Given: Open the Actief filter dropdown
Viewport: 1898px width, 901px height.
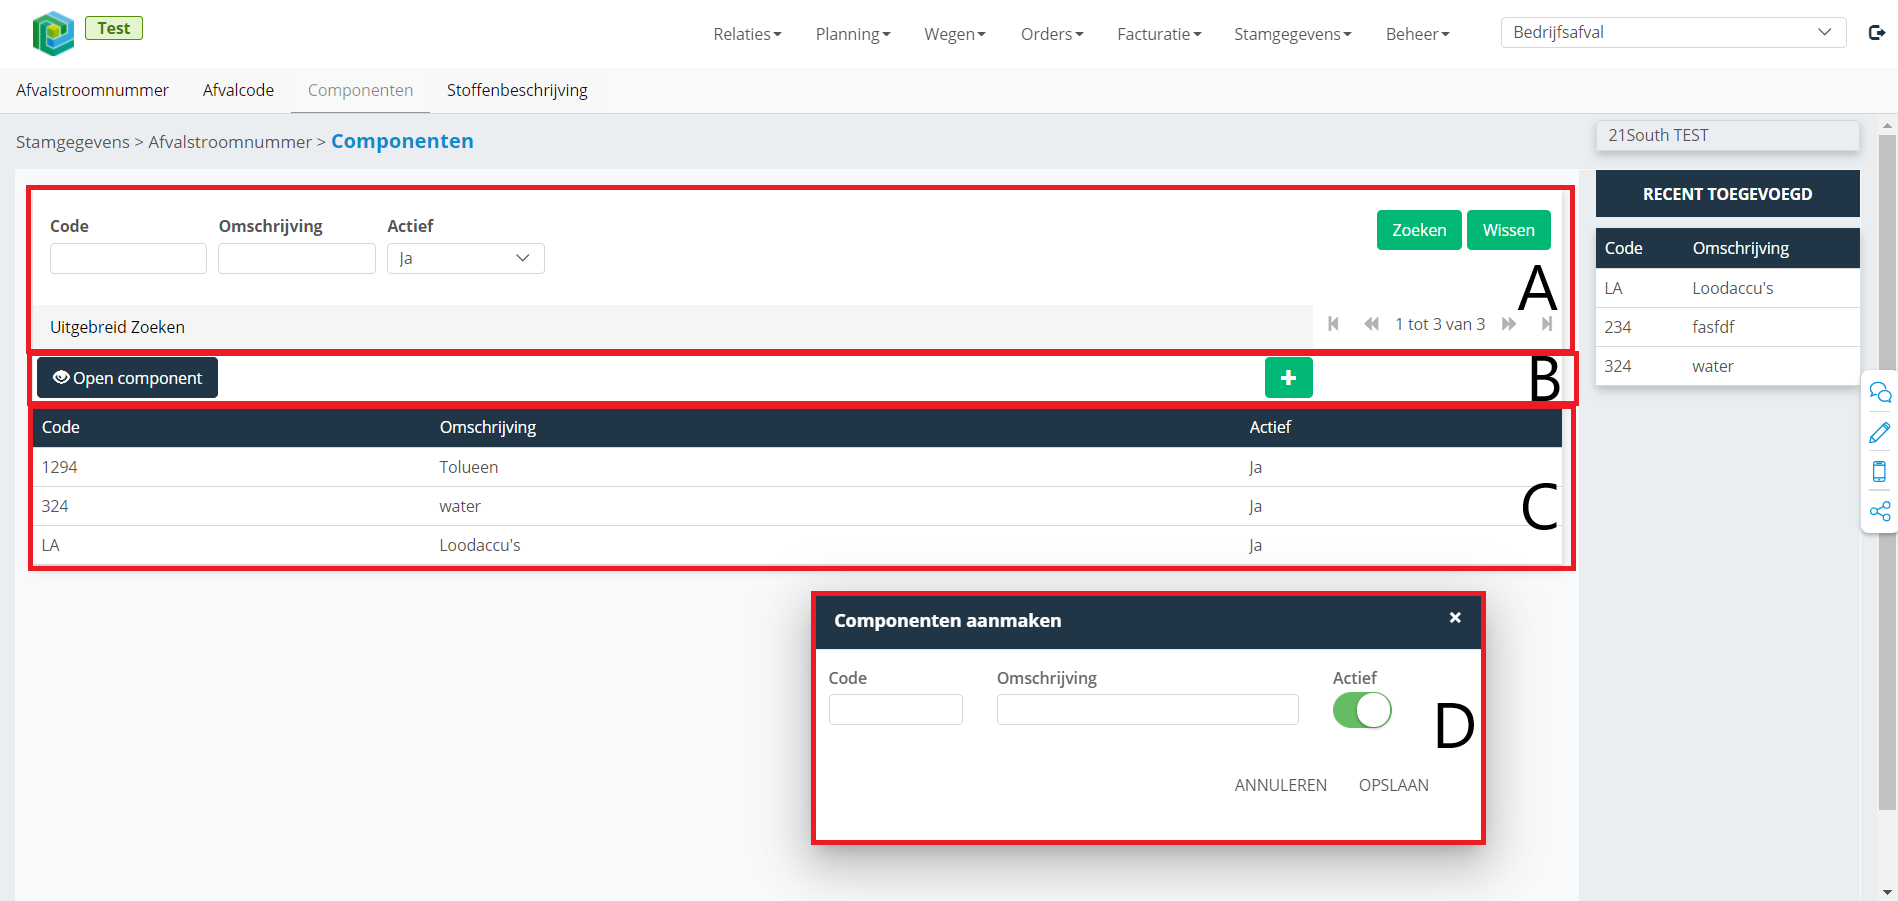Looking at the screenshot, I should point(465,258).
